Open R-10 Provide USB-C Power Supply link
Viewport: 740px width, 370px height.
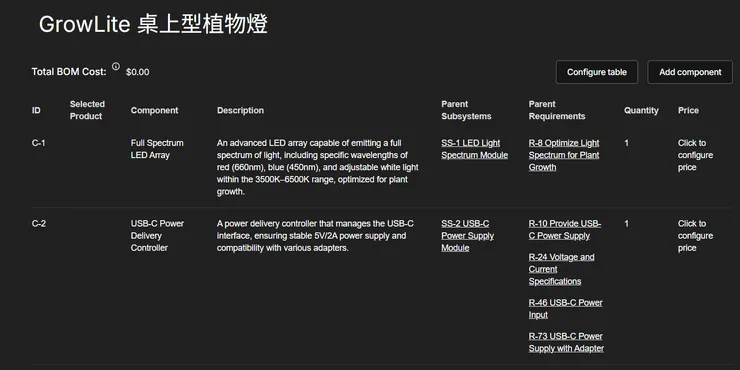pyautogui.click(x=564, y=229)
